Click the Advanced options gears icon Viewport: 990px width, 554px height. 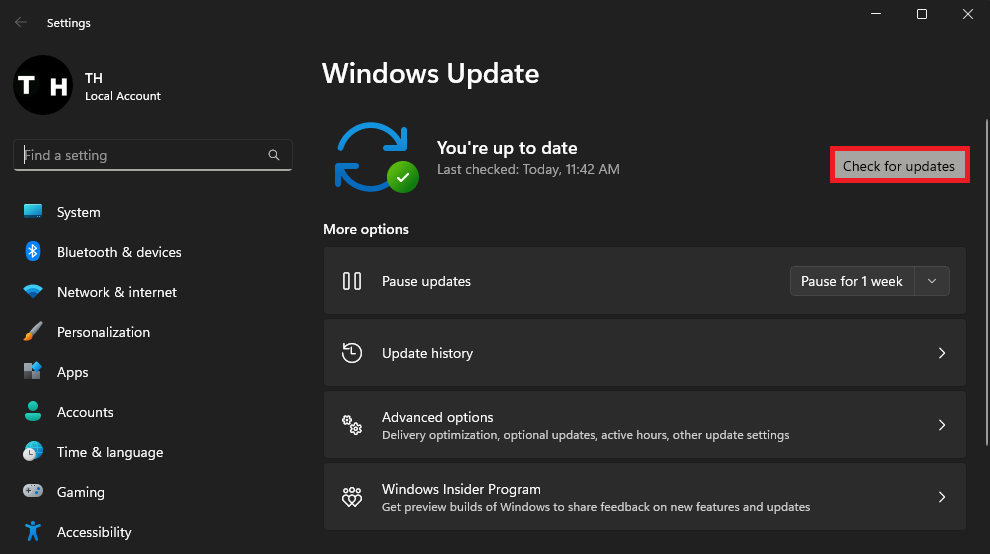click(352, 425)
